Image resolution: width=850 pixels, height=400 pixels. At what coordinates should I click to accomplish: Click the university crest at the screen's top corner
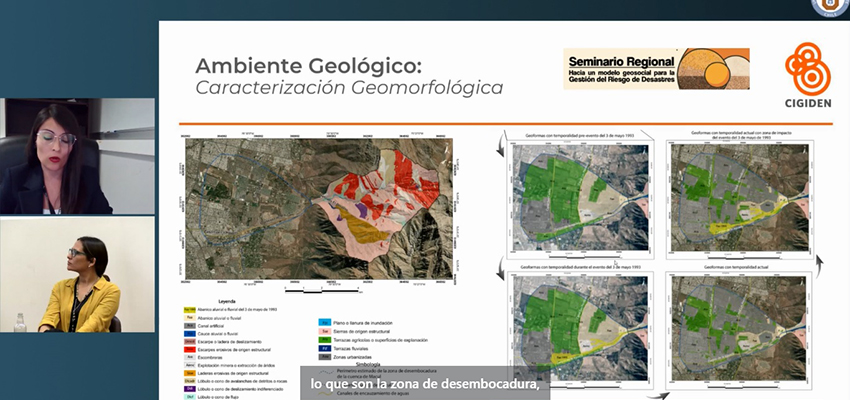click(x=830, y=7)
